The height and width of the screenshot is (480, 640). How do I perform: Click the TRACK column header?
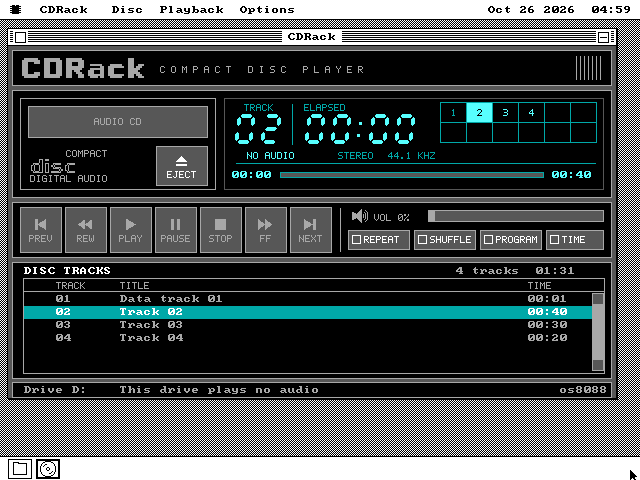point(71,286)
